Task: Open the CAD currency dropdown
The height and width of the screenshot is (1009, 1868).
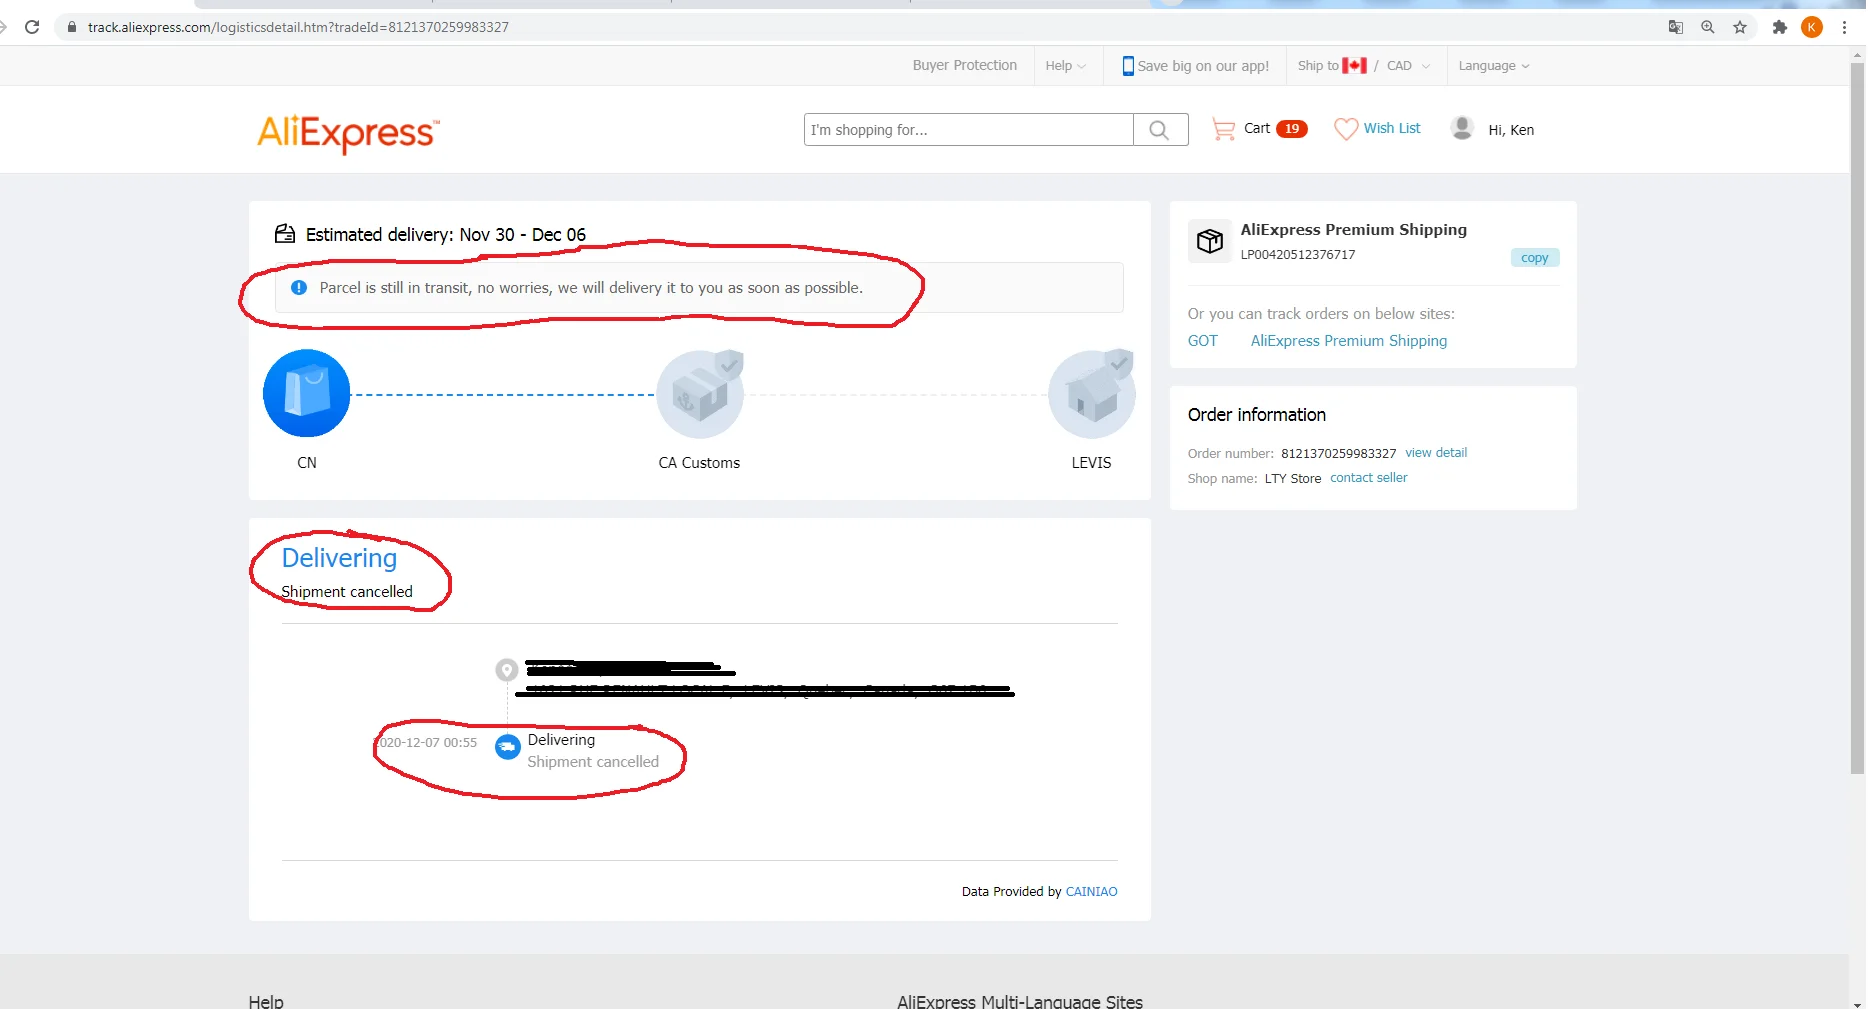Action: point(1408,66)
